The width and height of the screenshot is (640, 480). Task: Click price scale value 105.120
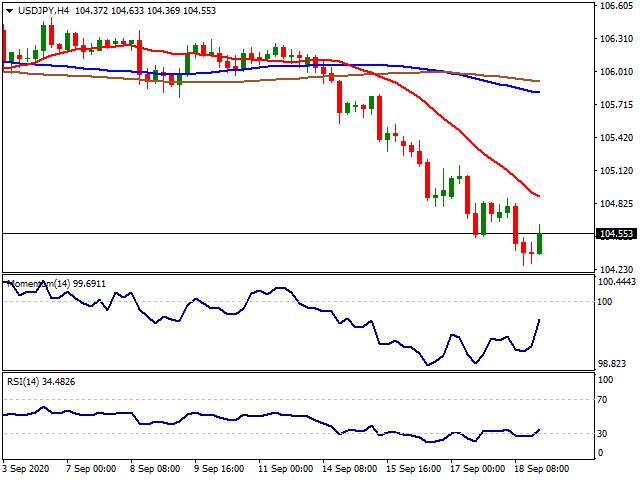pos(616,171)
